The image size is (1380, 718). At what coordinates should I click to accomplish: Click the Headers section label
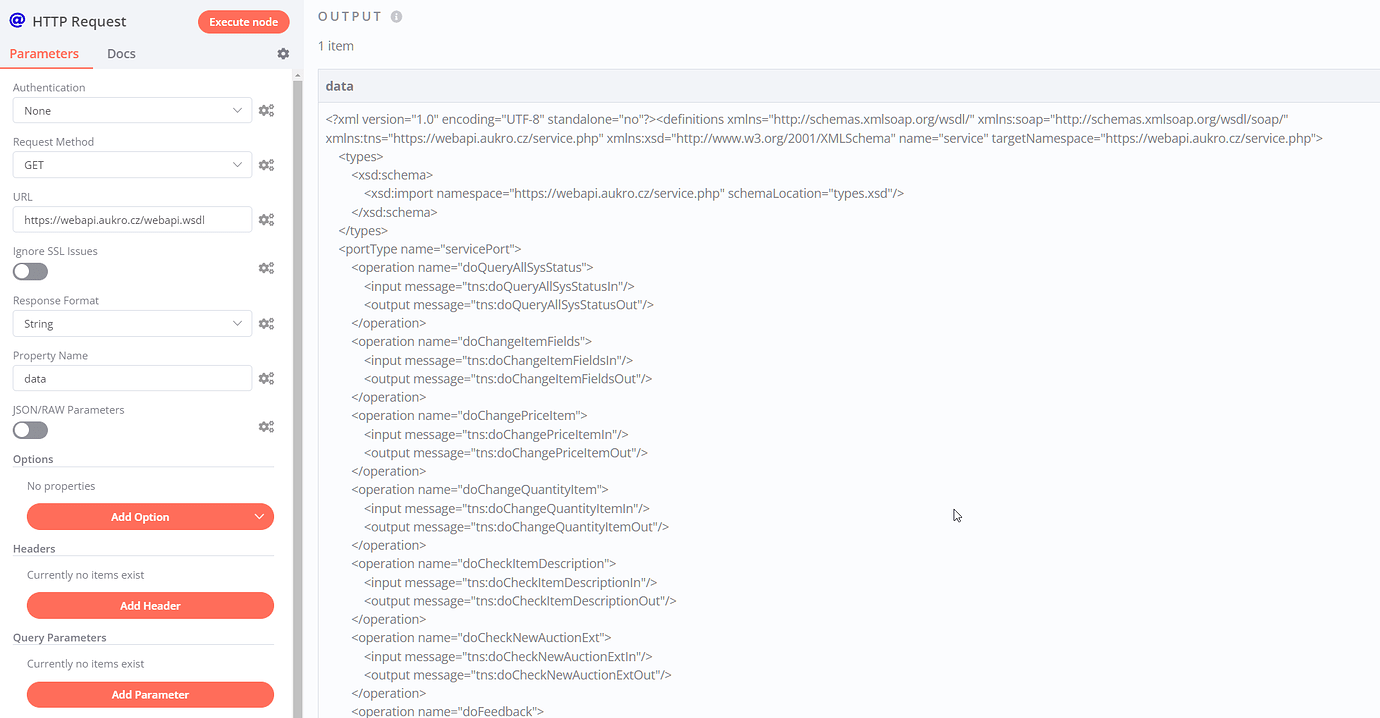(x=34, y=548)
